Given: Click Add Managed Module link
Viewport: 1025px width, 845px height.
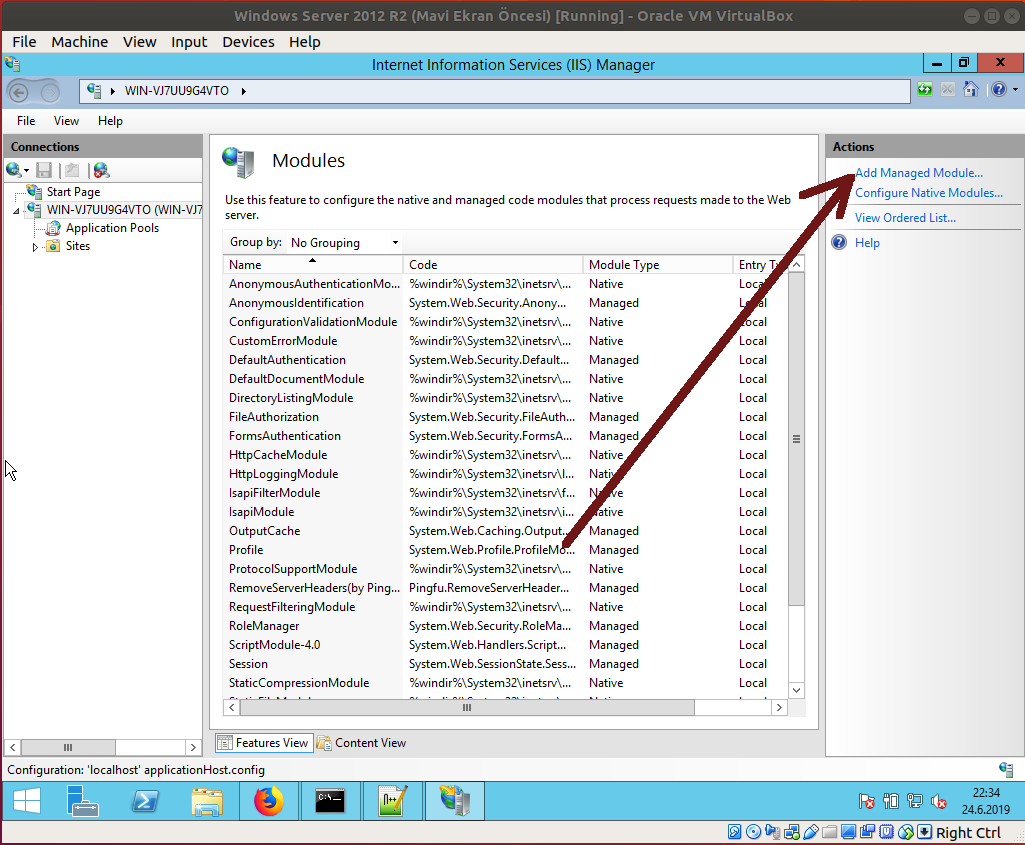Looking at the screenshot, I should click(918, 173).
